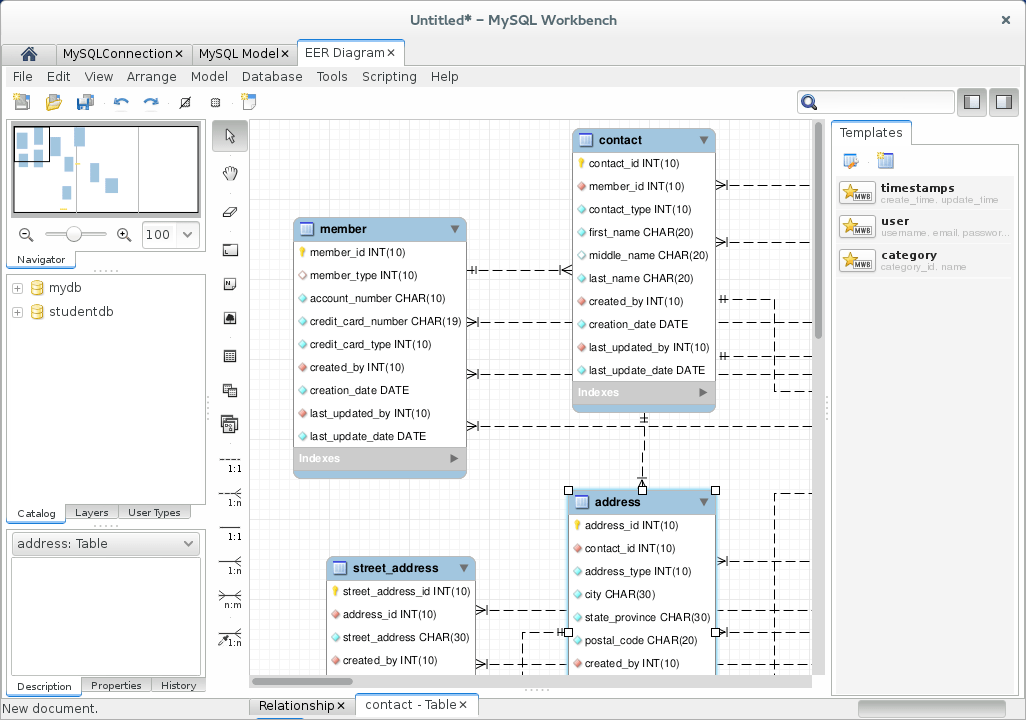Expand the Indexes section of member table
Image resolution: width=1026 pixels, height=720 pixels.
tap(452, 458)
